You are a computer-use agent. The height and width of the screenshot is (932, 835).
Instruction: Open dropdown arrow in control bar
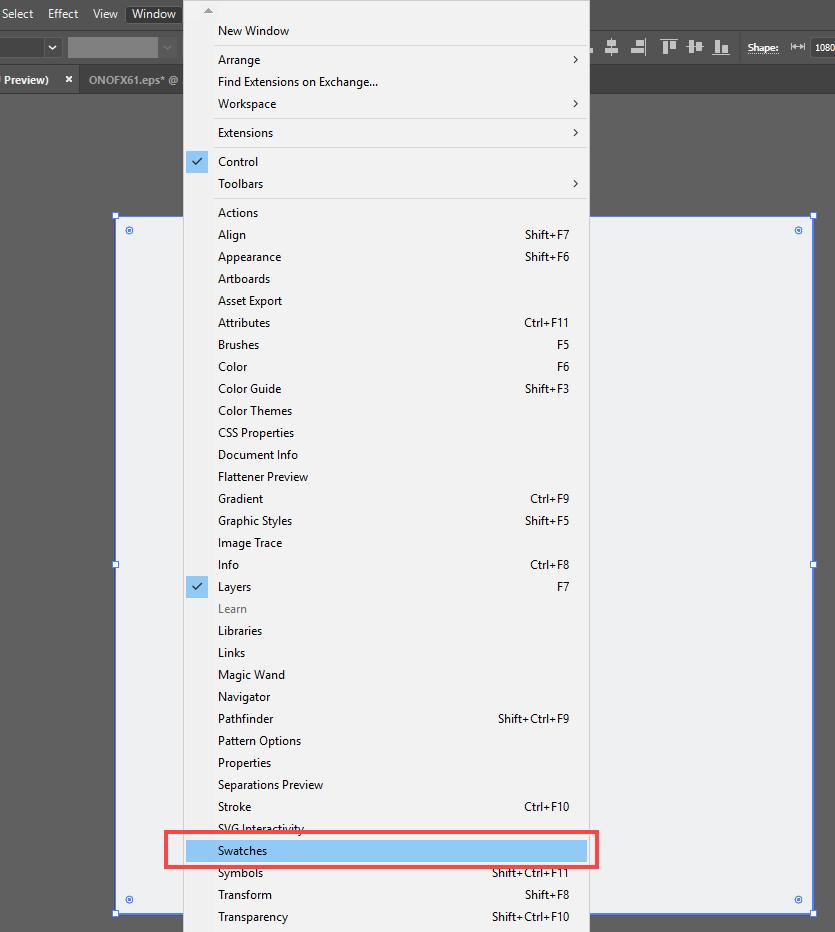coord(52,48)
